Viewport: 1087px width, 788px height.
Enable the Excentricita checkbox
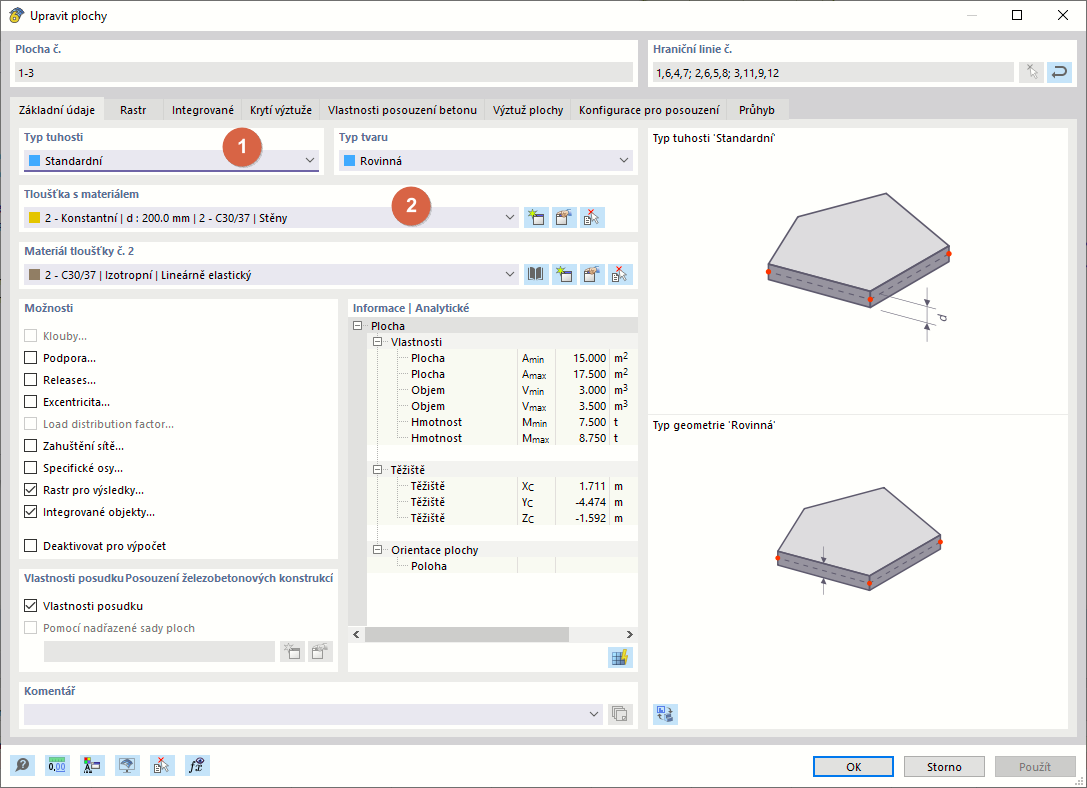[x=31, y=402]
